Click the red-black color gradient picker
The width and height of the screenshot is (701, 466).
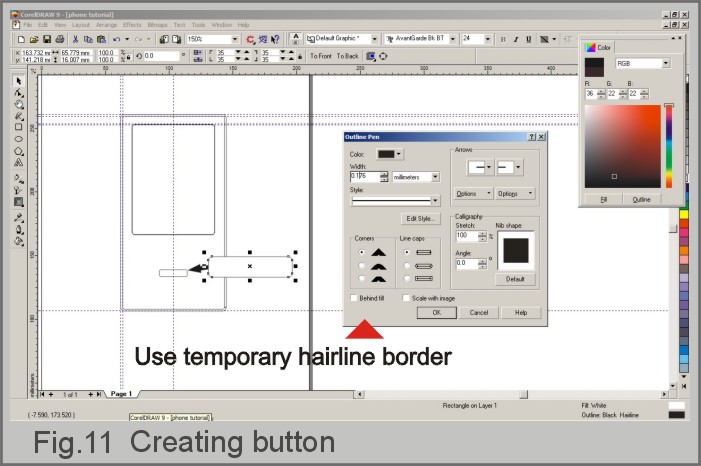click(x=622, y=146)
